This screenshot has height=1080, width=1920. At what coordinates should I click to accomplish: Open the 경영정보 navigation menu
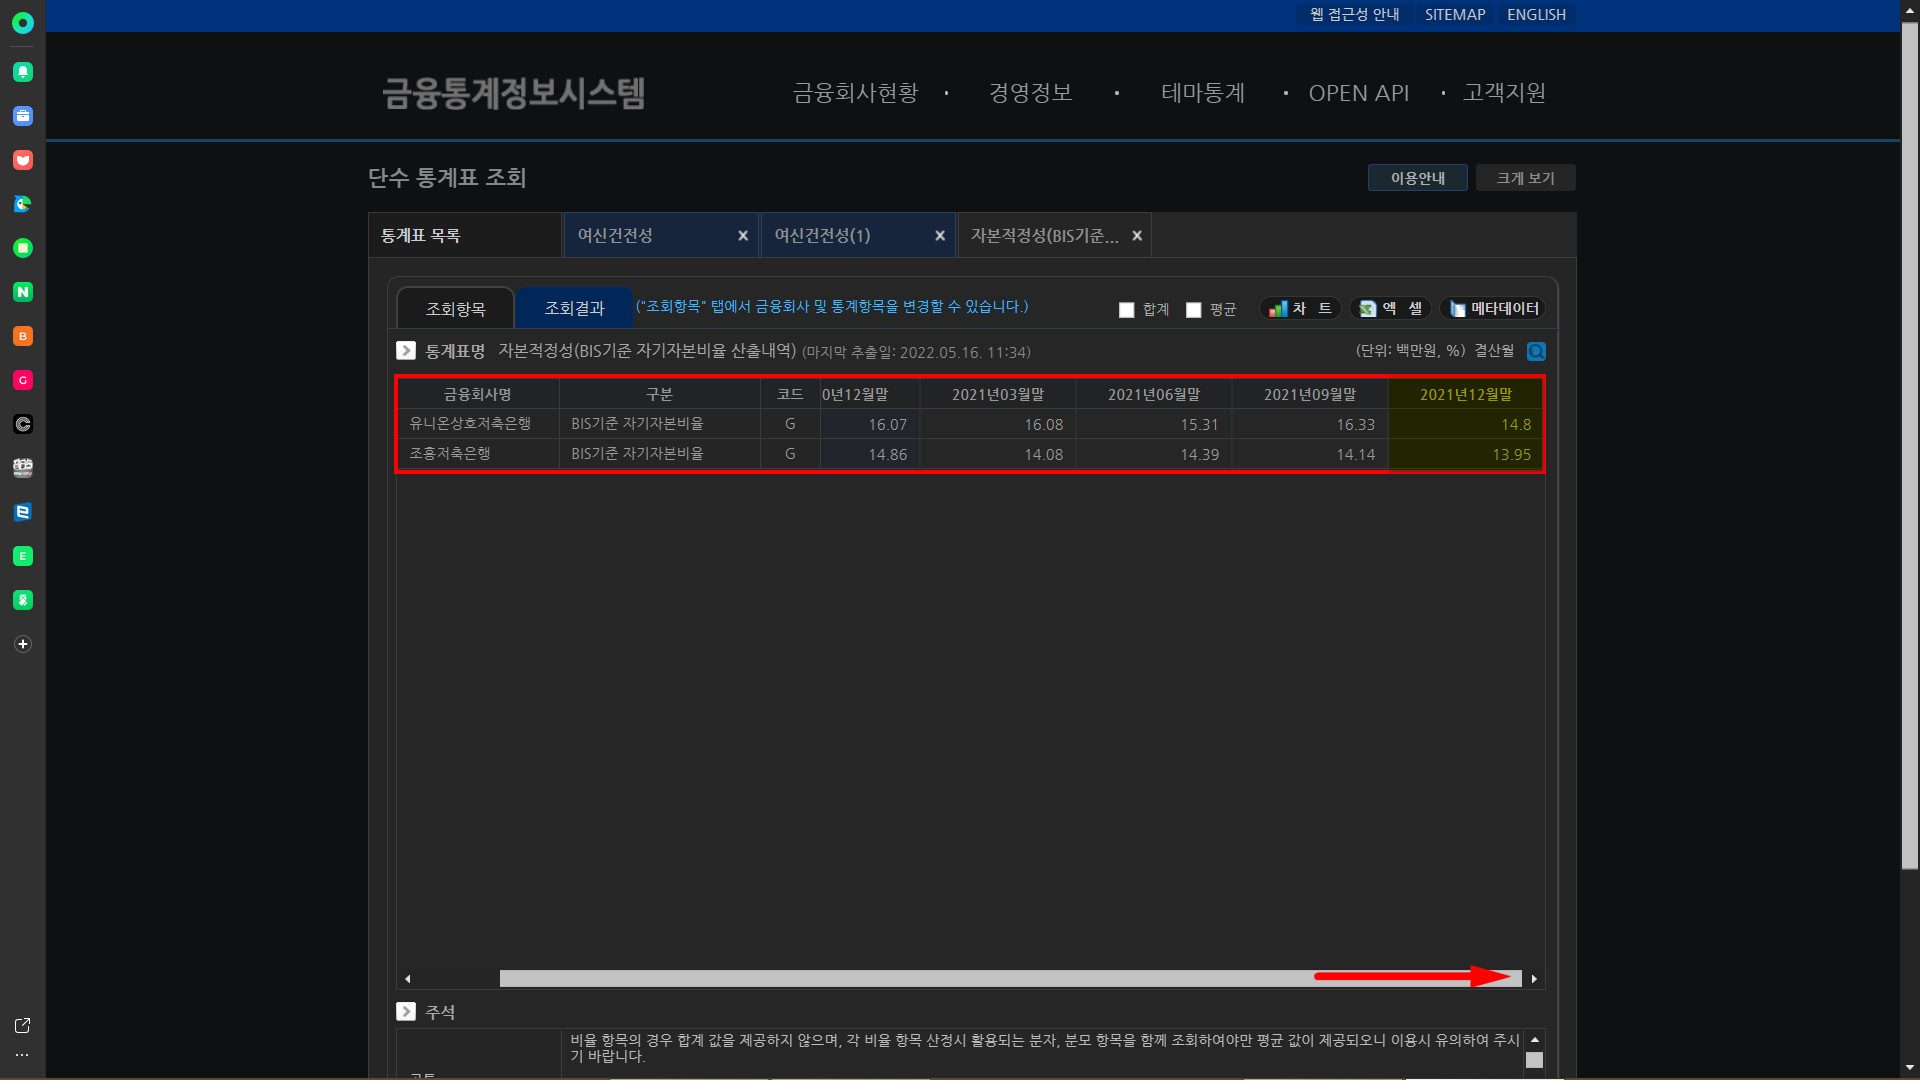tap(1030, 93)
